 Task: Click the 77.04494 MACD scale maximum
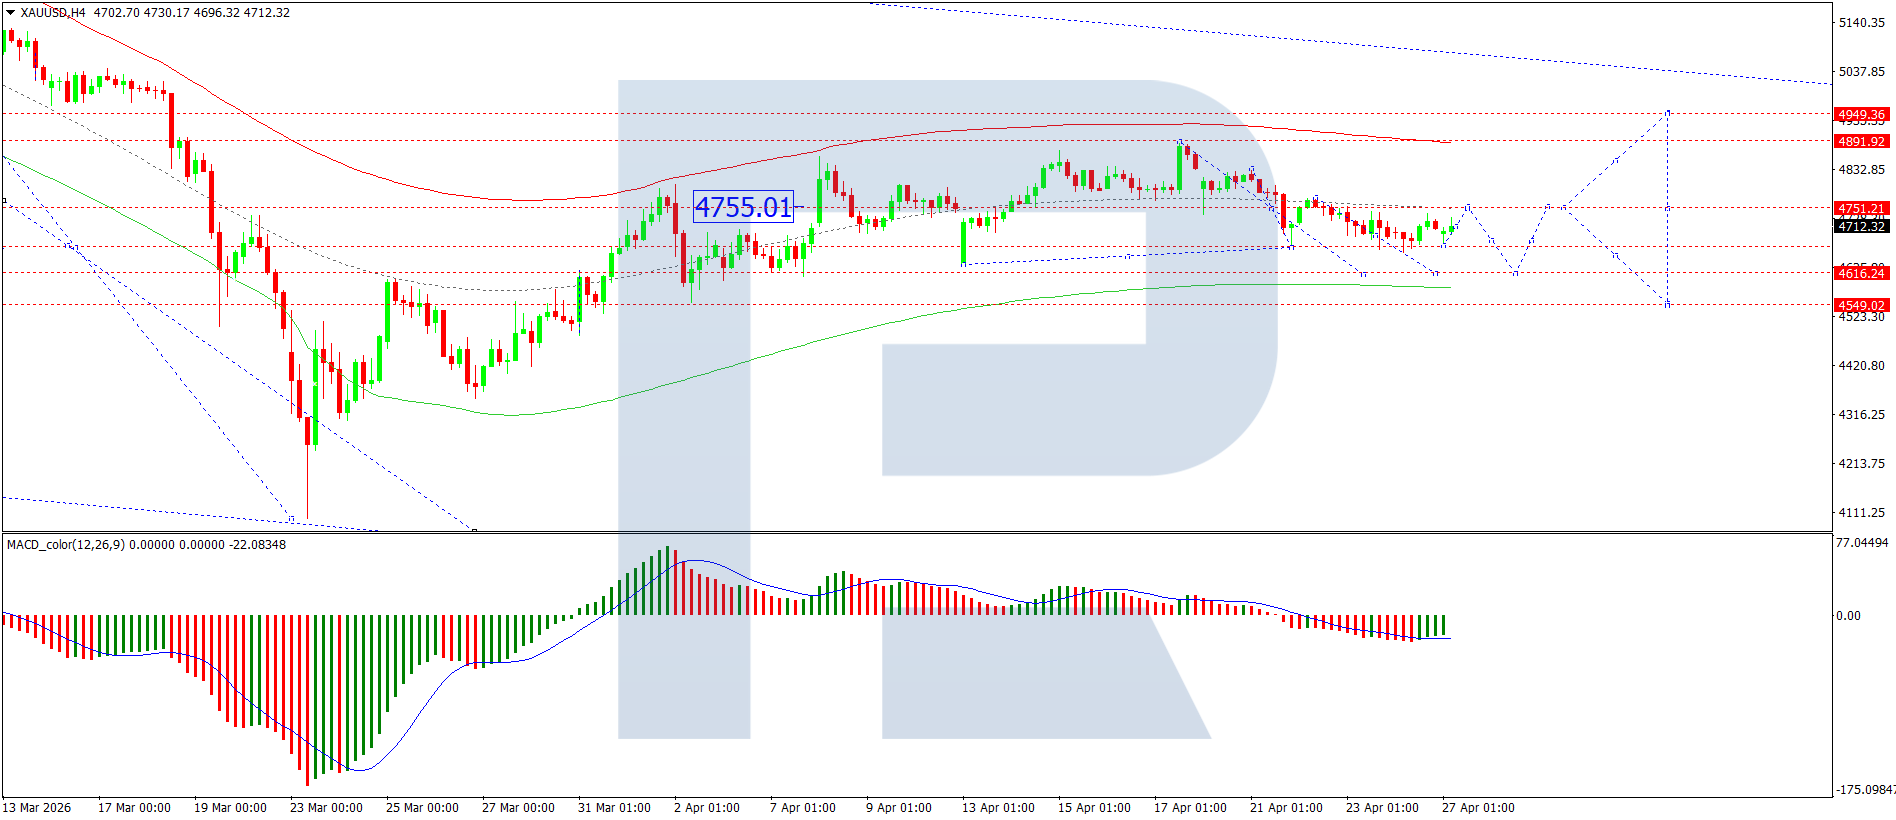[x=1861, y=543]
